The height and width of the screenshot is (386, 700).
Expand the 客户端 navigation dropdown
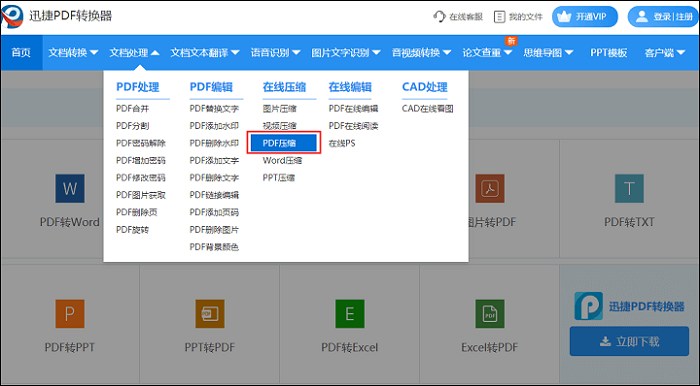coord(664,53)
